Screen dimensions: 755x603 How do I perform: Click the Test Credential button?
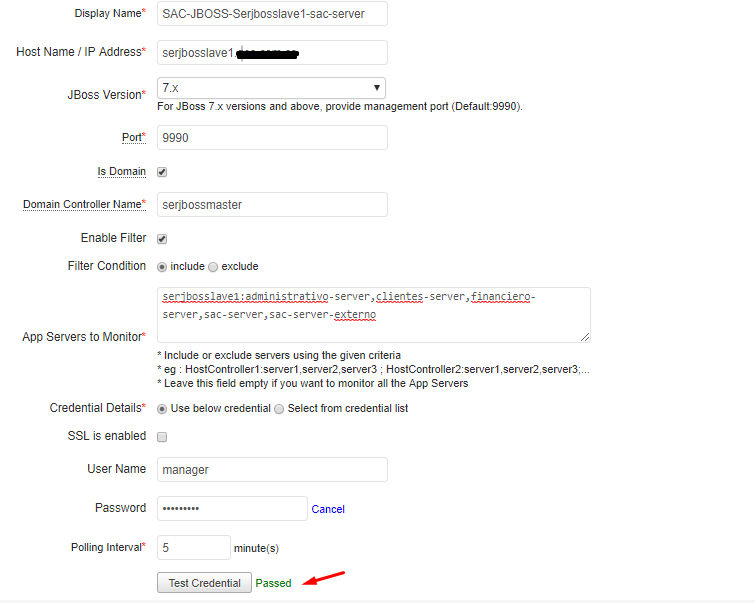pyautogui.click(x=204, y=583)
